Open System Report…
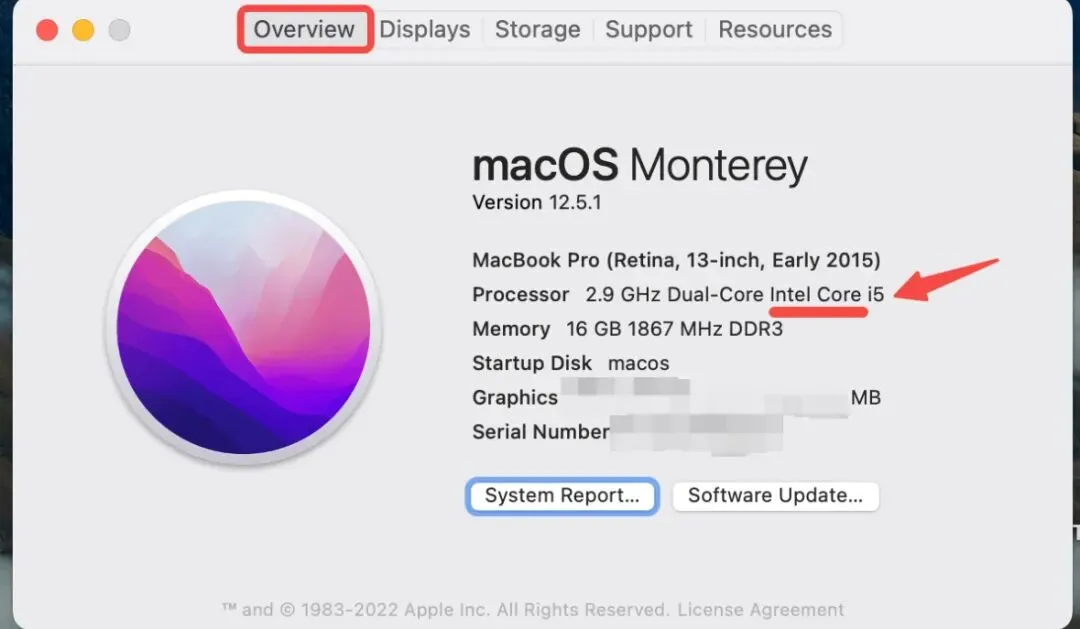The height and width of the screenshot is (629, 1080). pyautogui.click(x=562, y=496)
